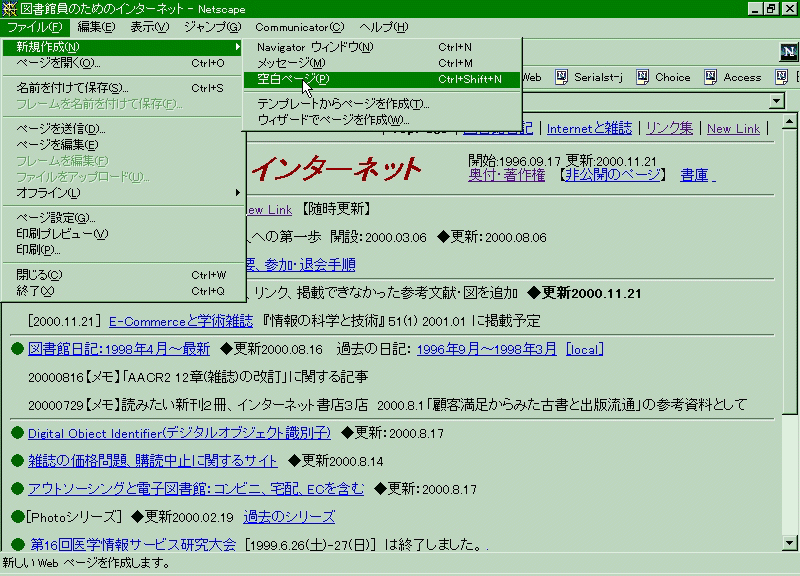Click the text 開始:1996.09.17 更新:2000.11.21
This screenshot has width=800, height=576.
[562, 161]
